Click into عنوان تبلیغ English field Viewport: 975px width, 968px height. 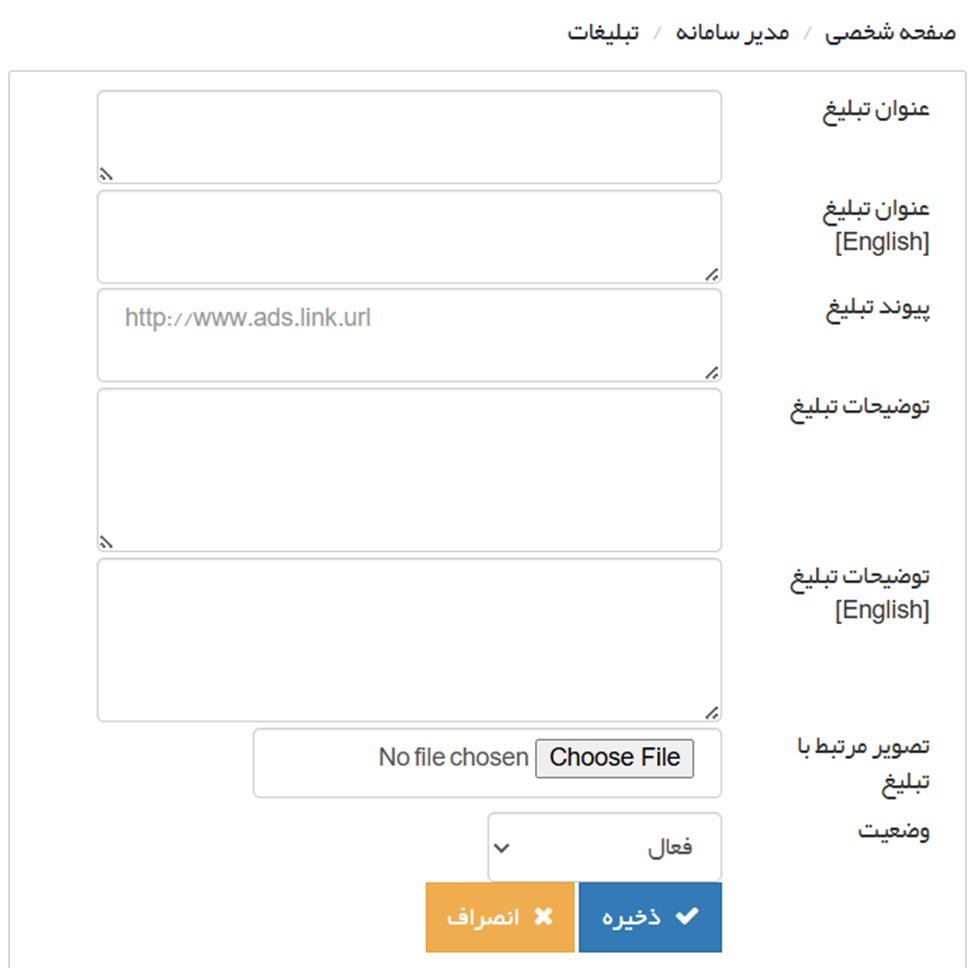tap(409, 237)
